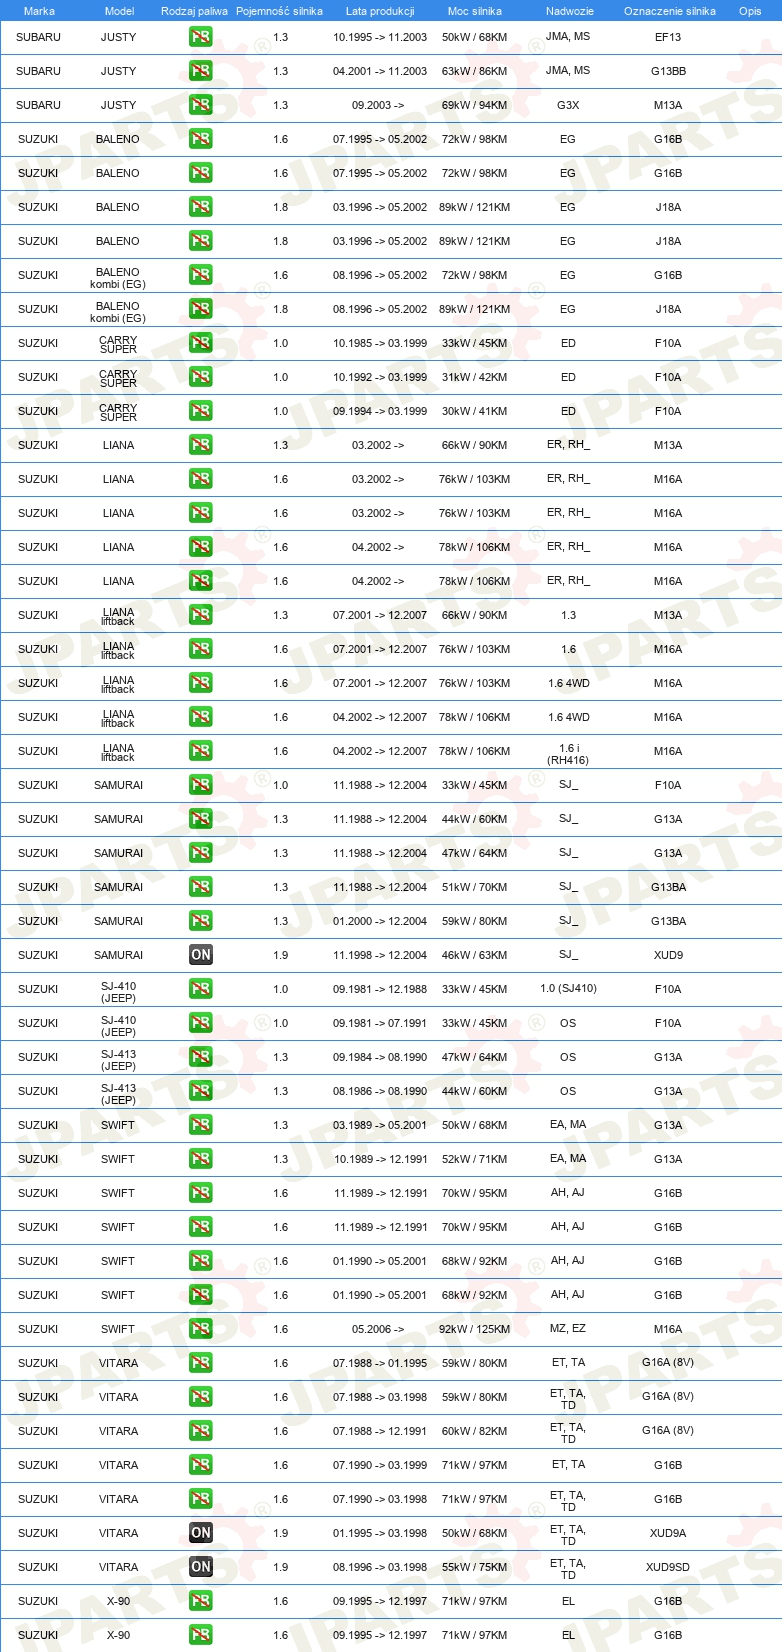Click the '1.6 i (RH416)' body cell

(568, 754)
